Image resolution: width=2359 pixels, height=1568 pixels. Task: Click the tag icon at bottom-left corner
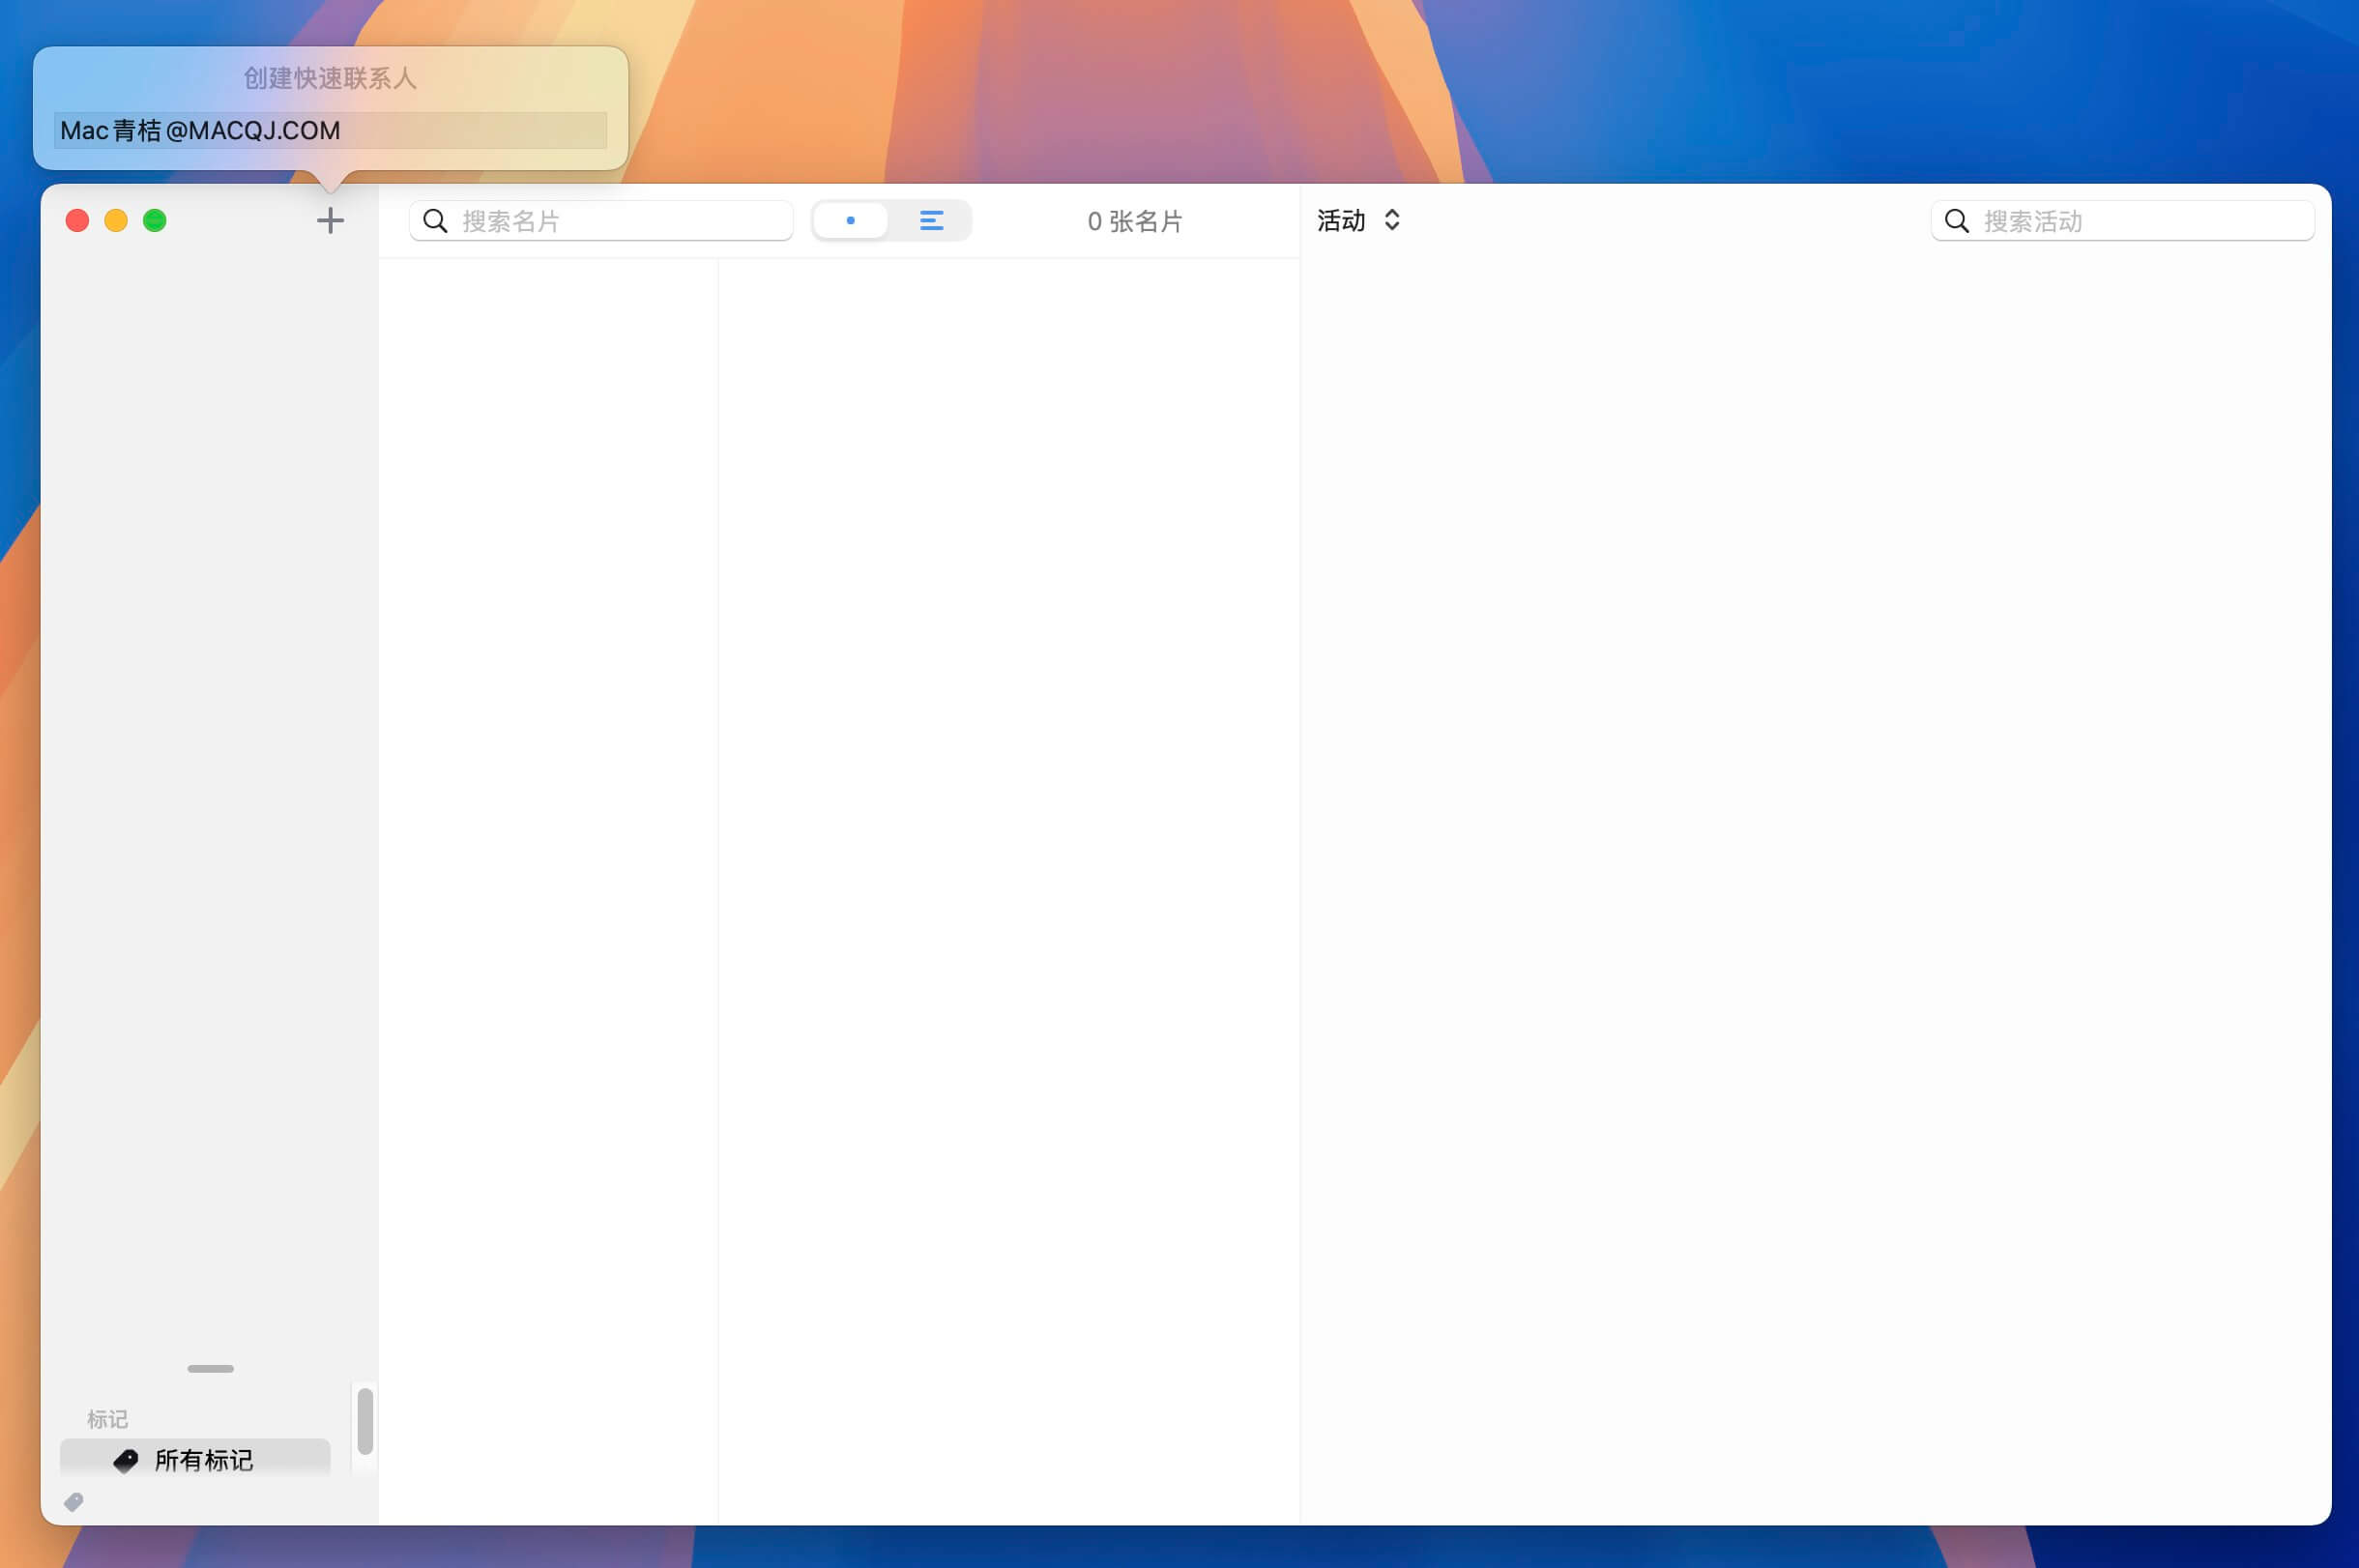[73, 1502]
